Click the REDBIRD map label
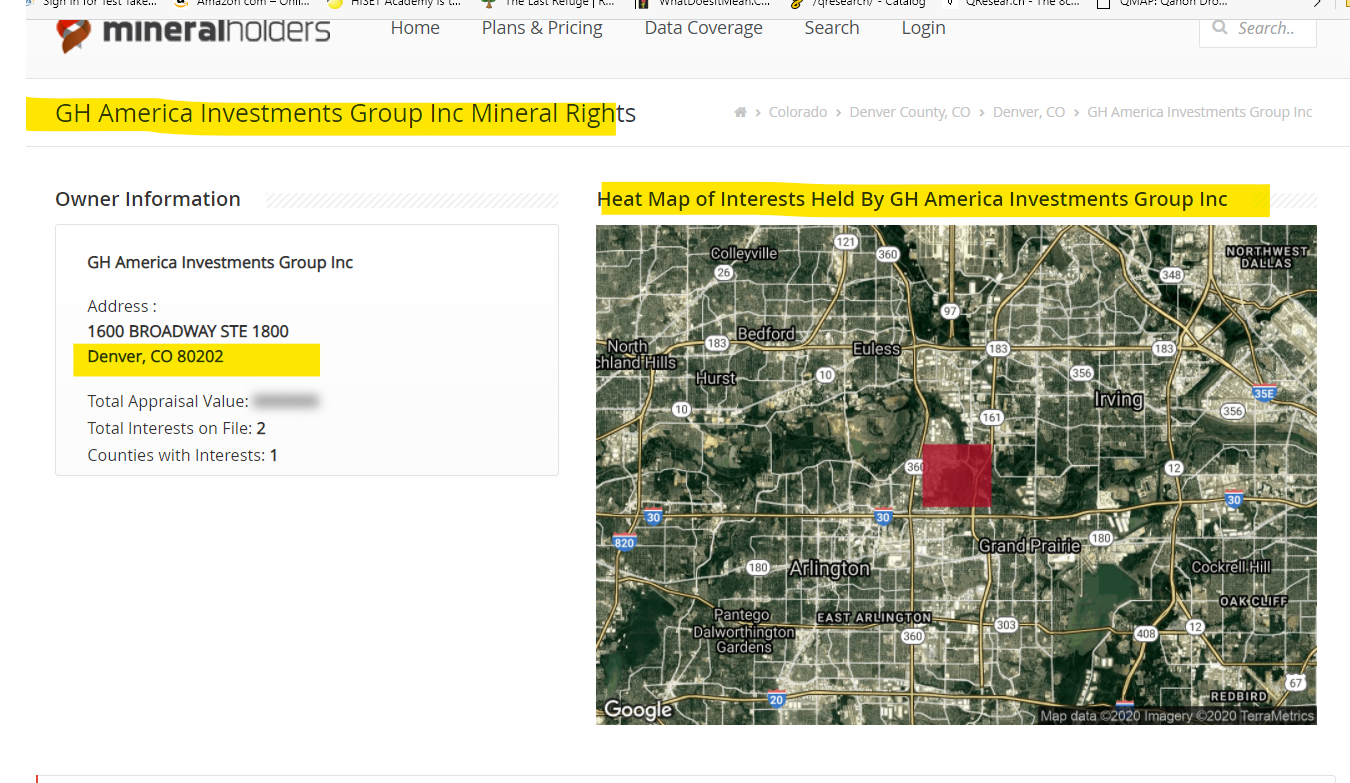 pos(1239,696)
